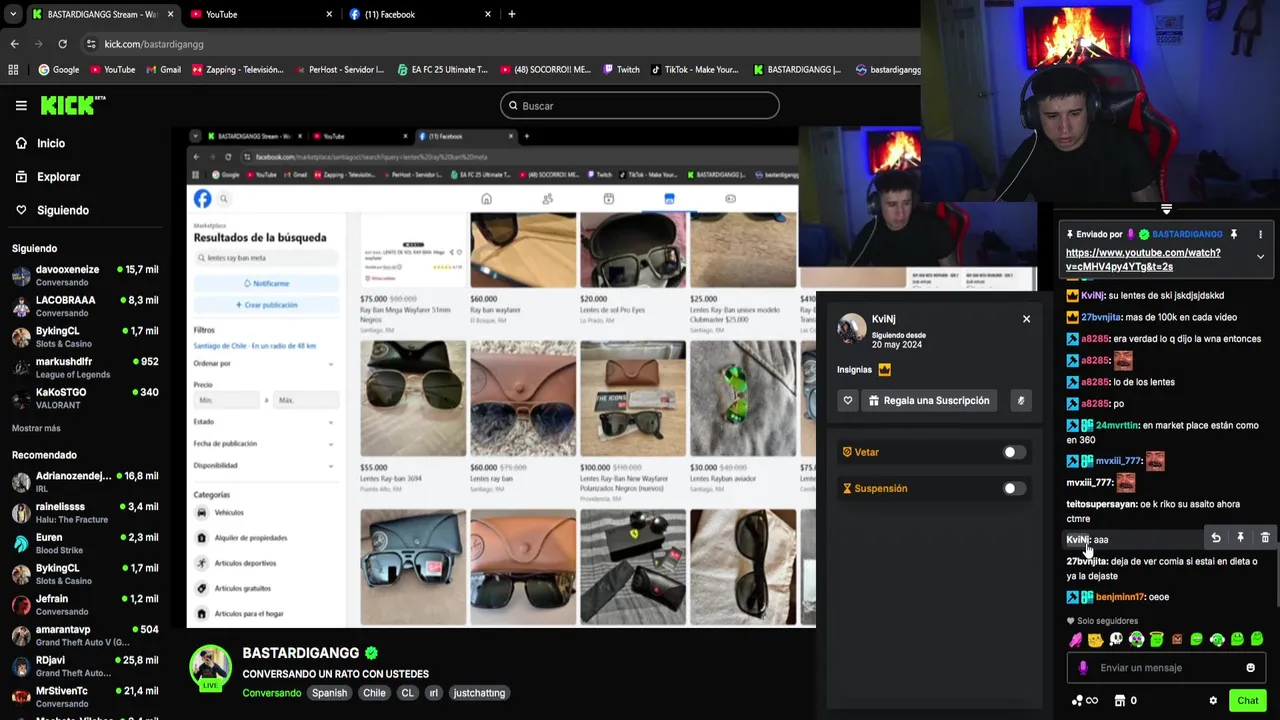1280x720 pixels.
Task: Click username benjminn17 in chat
Action: pyautogui.click(x=1119, y=597)
